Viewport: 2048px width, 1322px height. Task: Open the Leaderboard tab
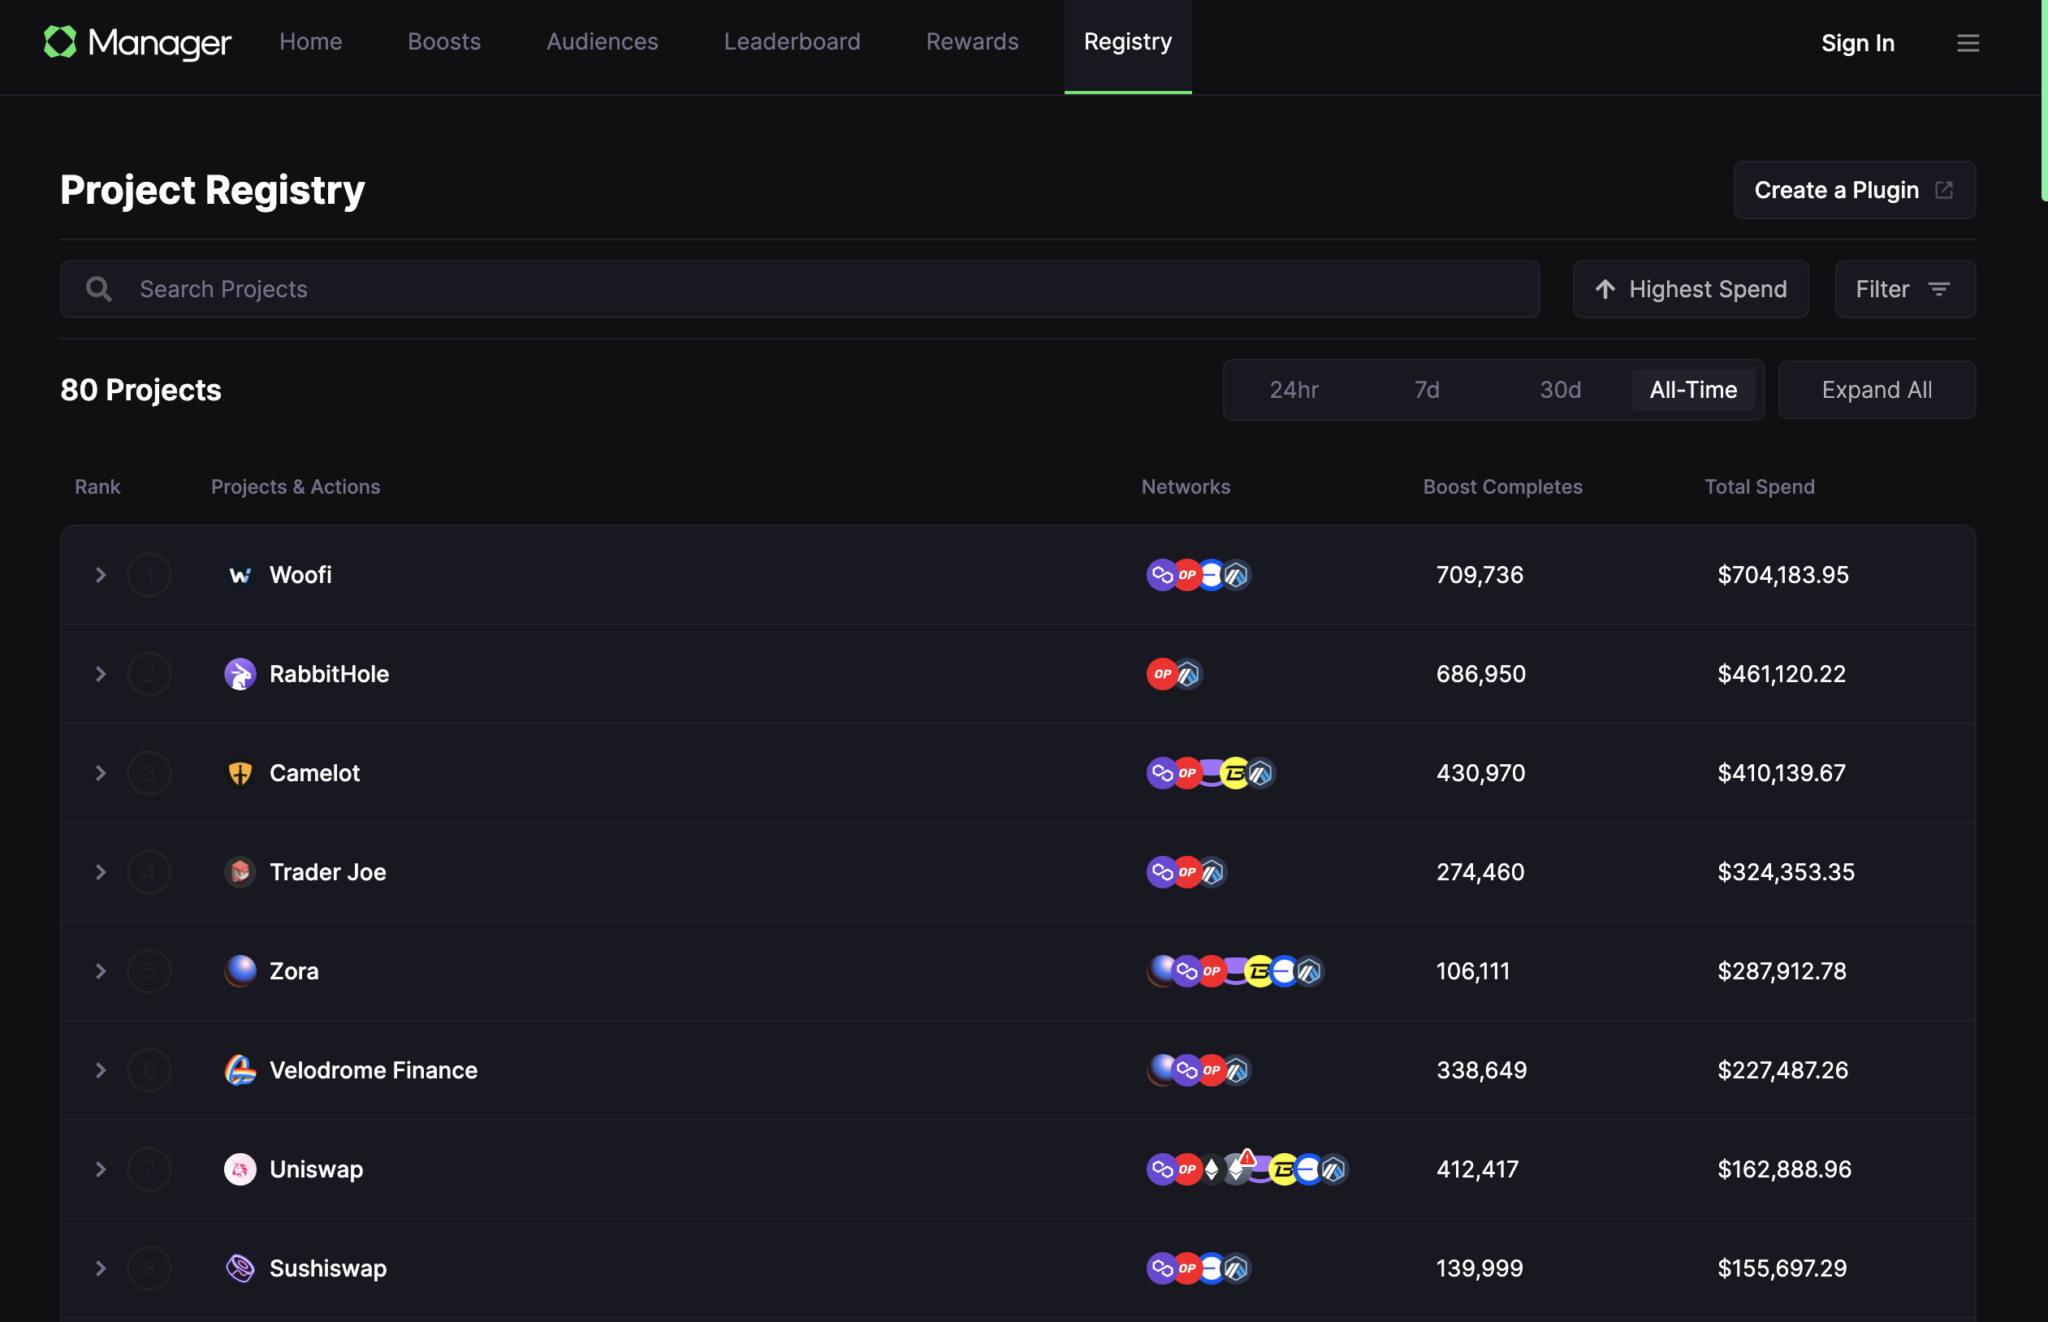[x=791, y=42]
